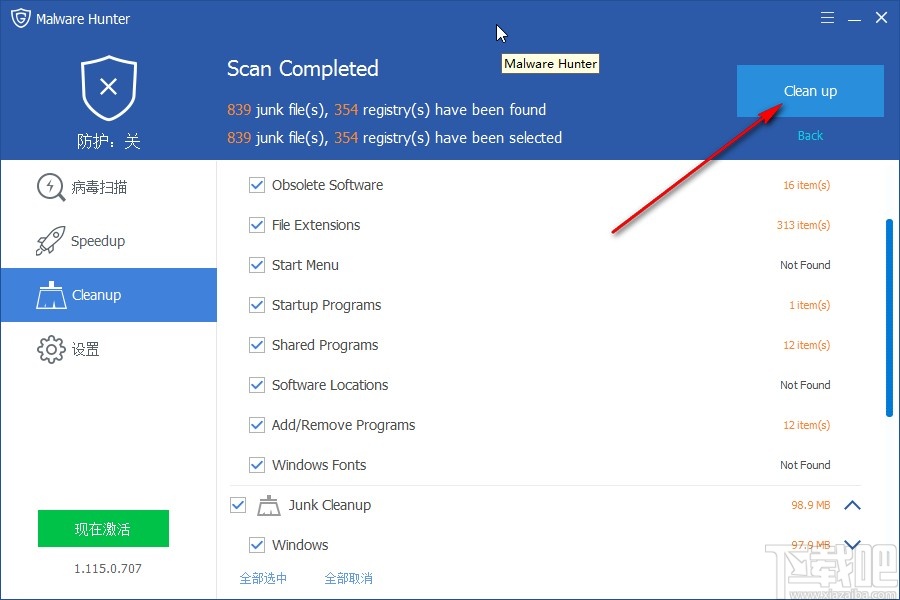Select the 病毒扫描 virus scan sidebar icon
900x600 pixels.
tap(50, 187)
